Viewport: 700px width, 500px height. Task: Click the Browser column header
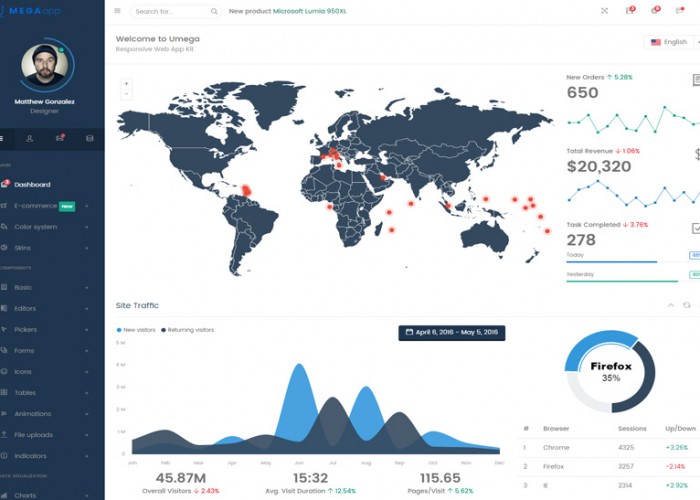(556, 429)
